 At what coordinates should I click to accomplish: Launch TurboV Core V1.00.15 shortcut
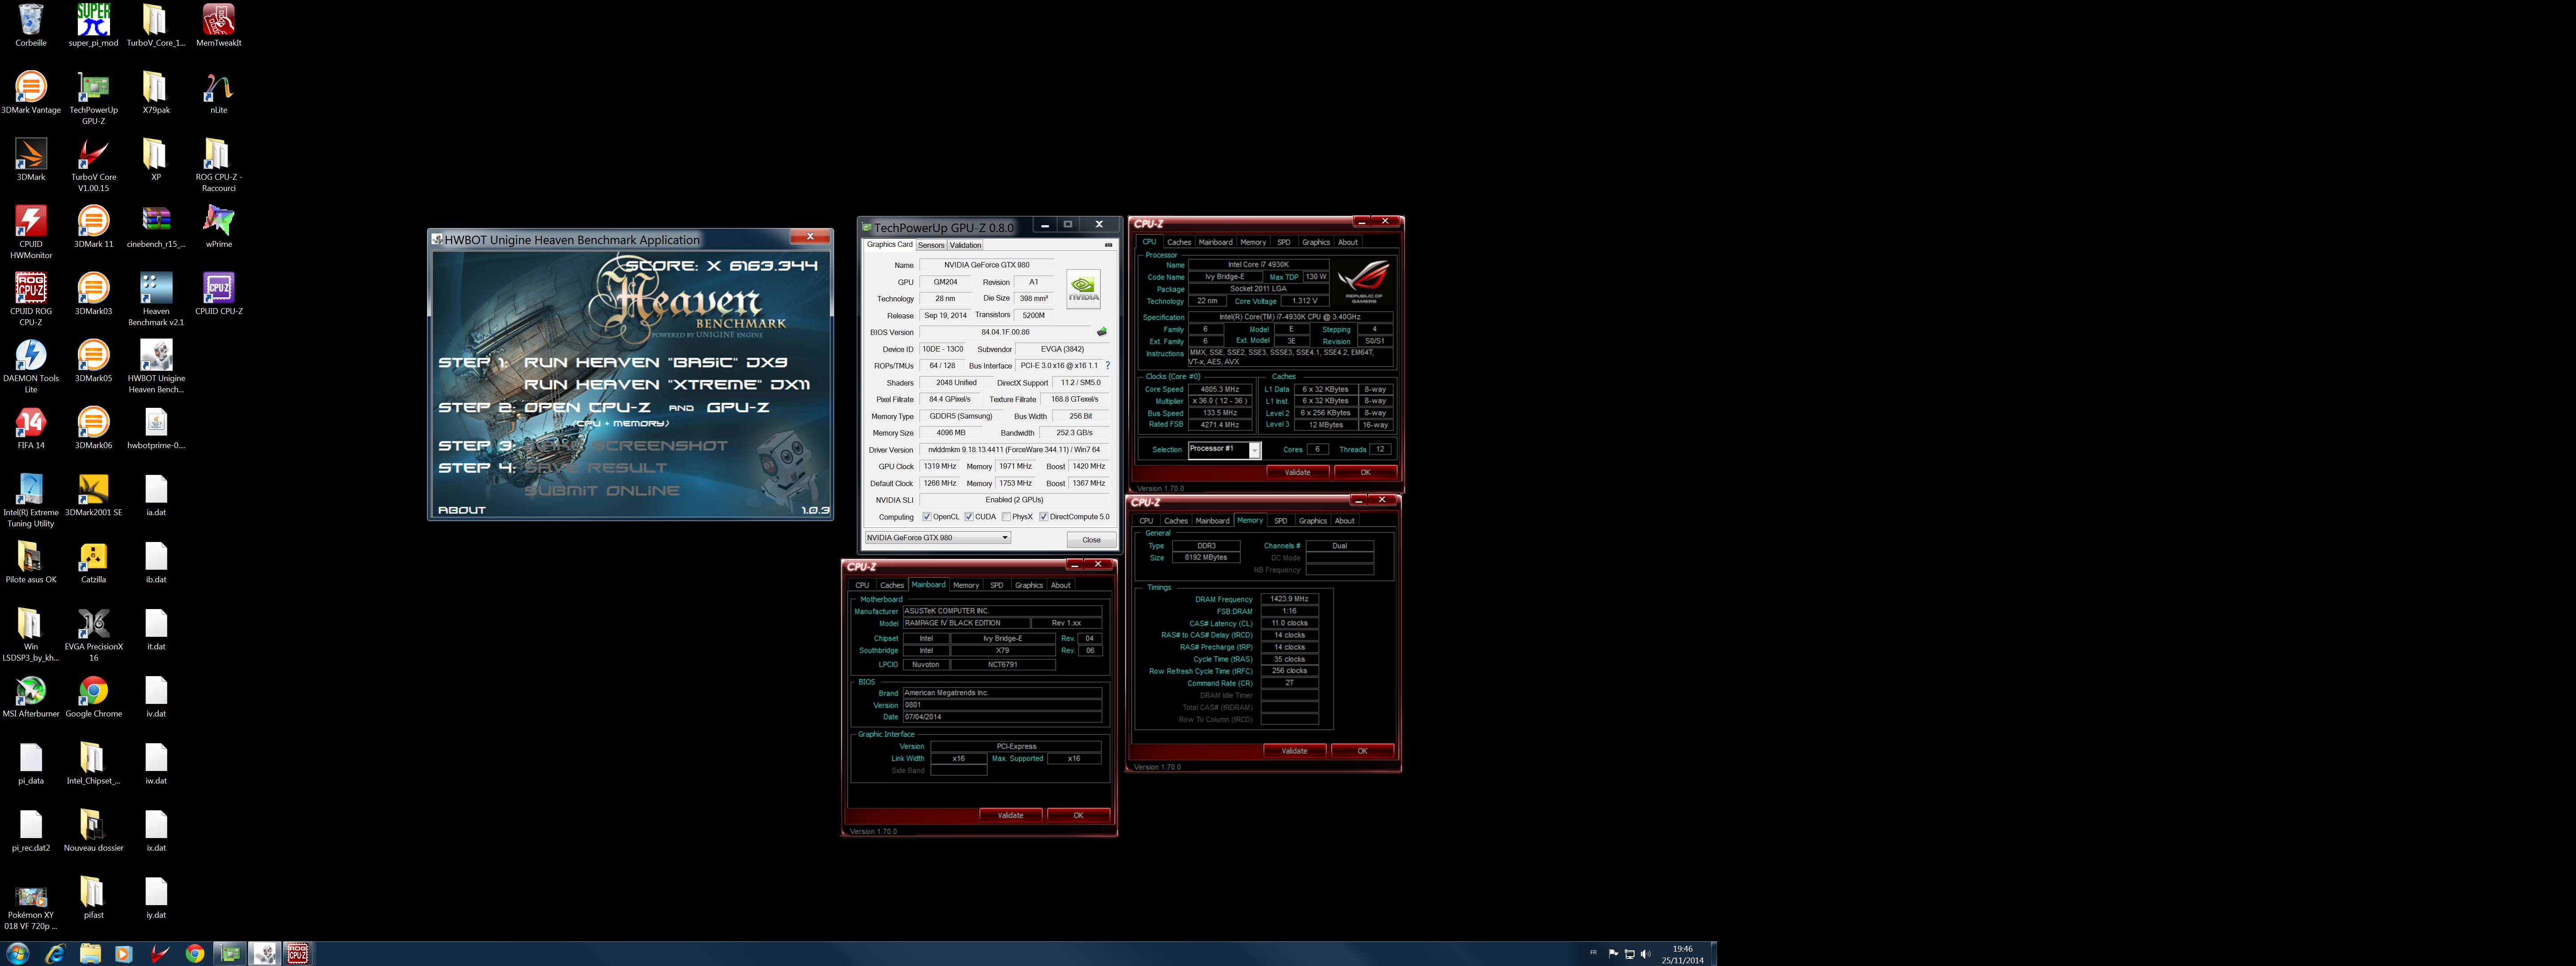pos(93,164)
